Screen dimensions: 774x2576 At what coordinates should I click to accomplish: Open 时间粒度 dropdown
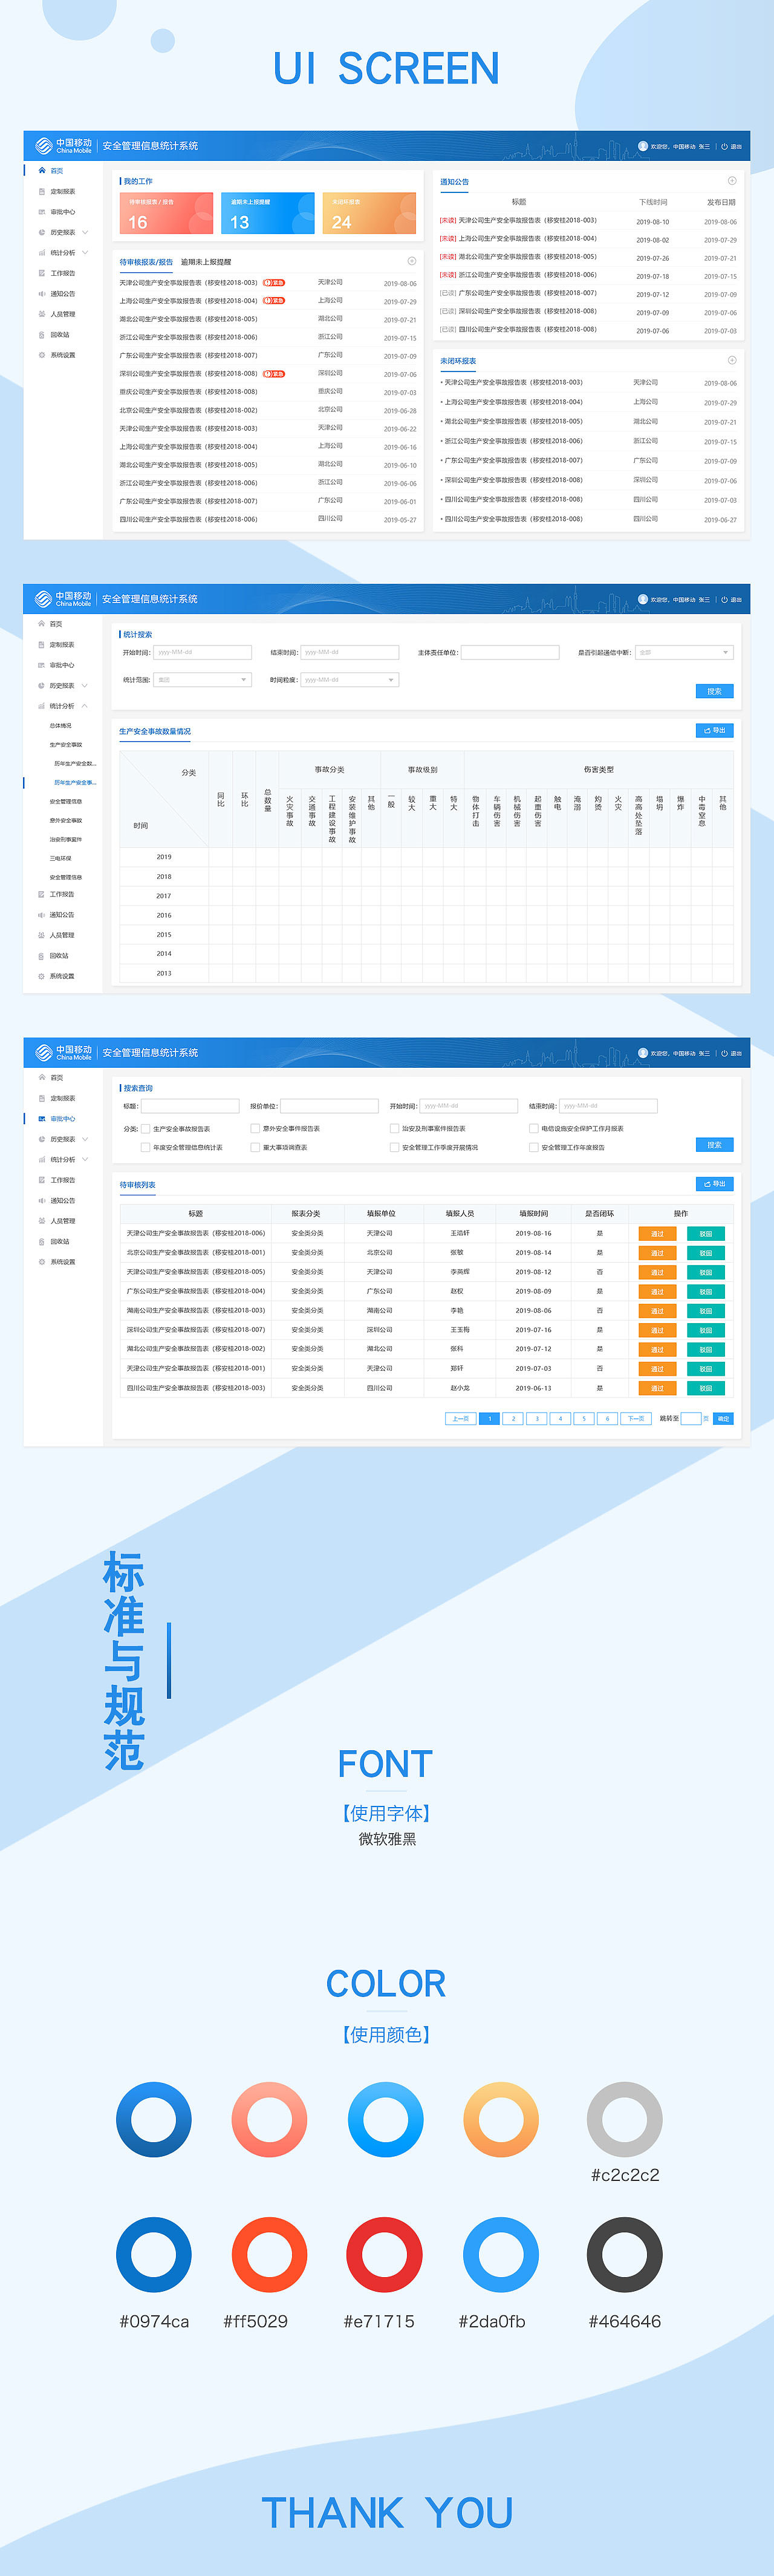[350, 680]
